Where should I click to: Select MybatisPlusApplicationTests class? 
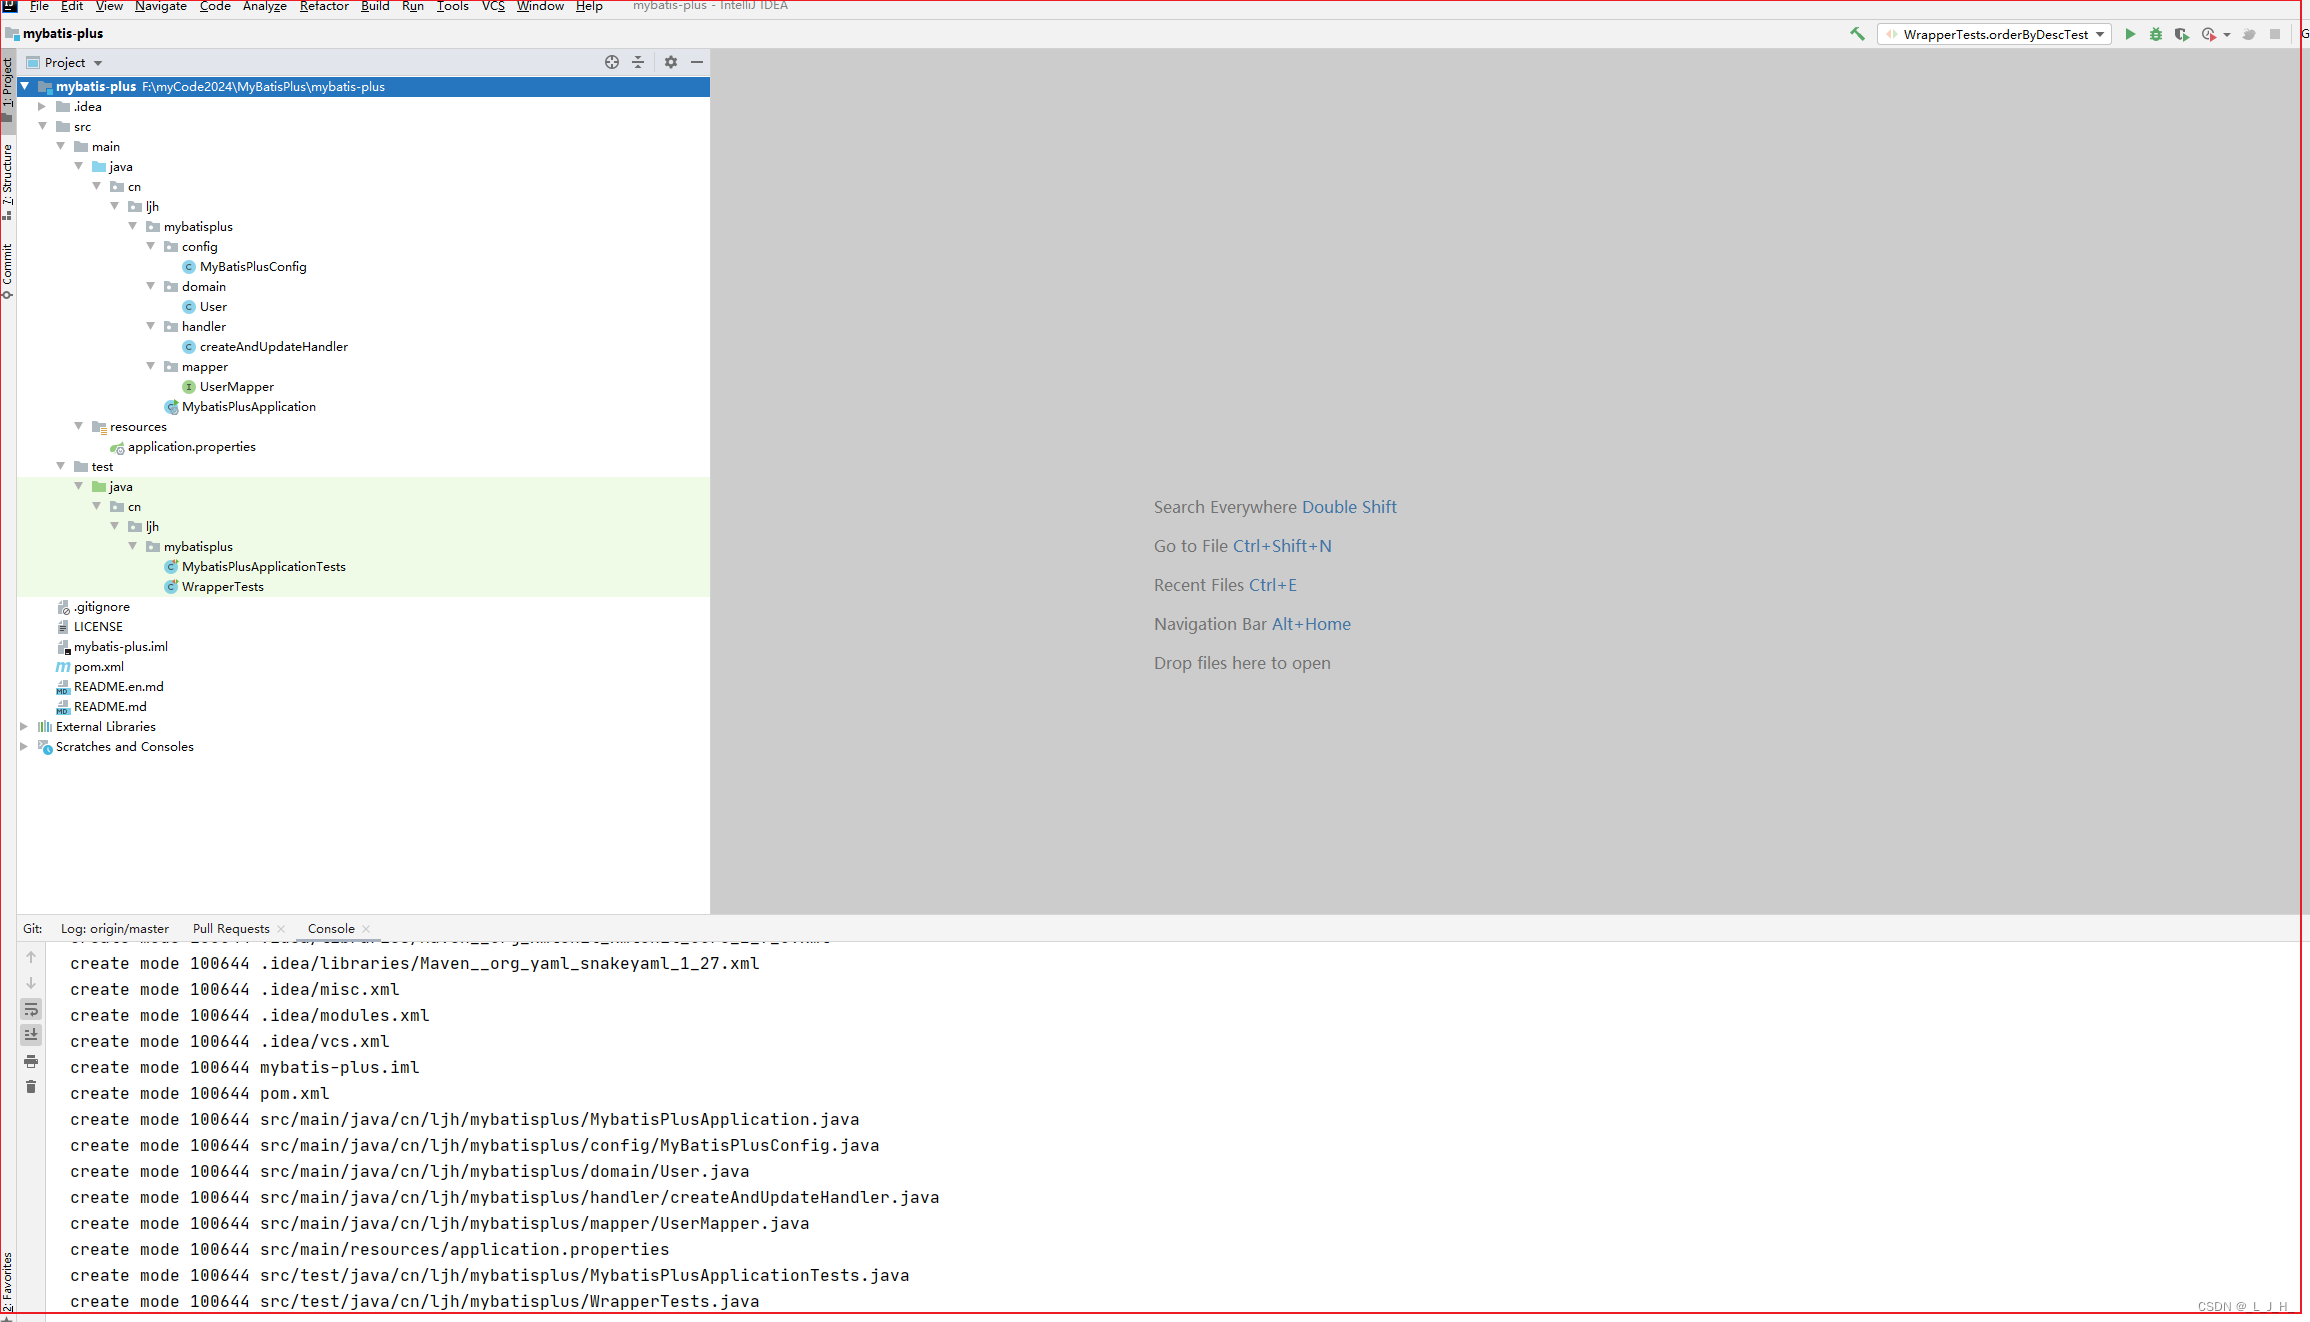[x=263, y=567]
